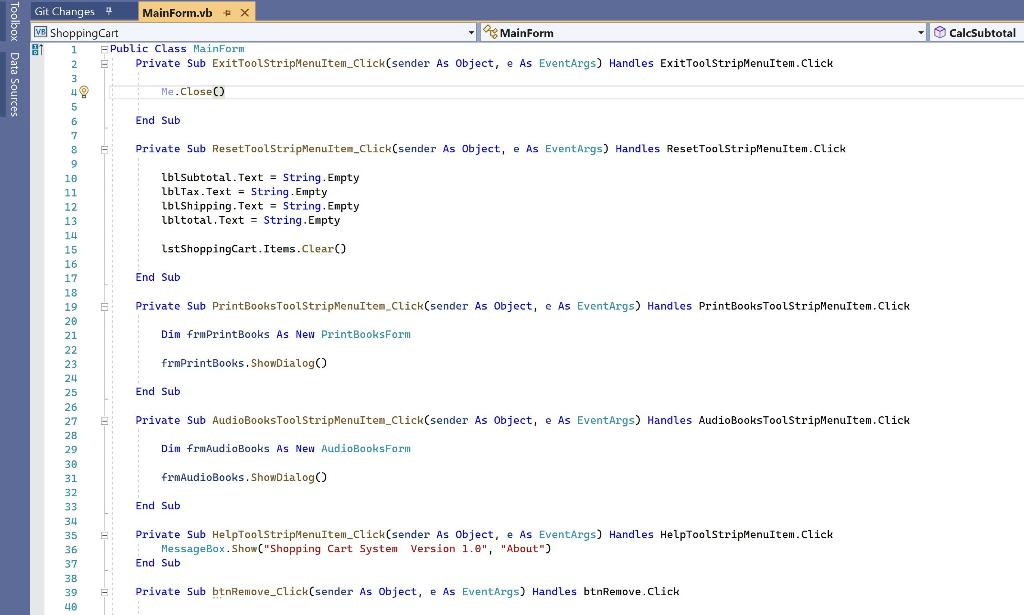Click the lightbulb quick actions icon
Viewport: 1024px width, 615px height.
[x=84, y=92]
